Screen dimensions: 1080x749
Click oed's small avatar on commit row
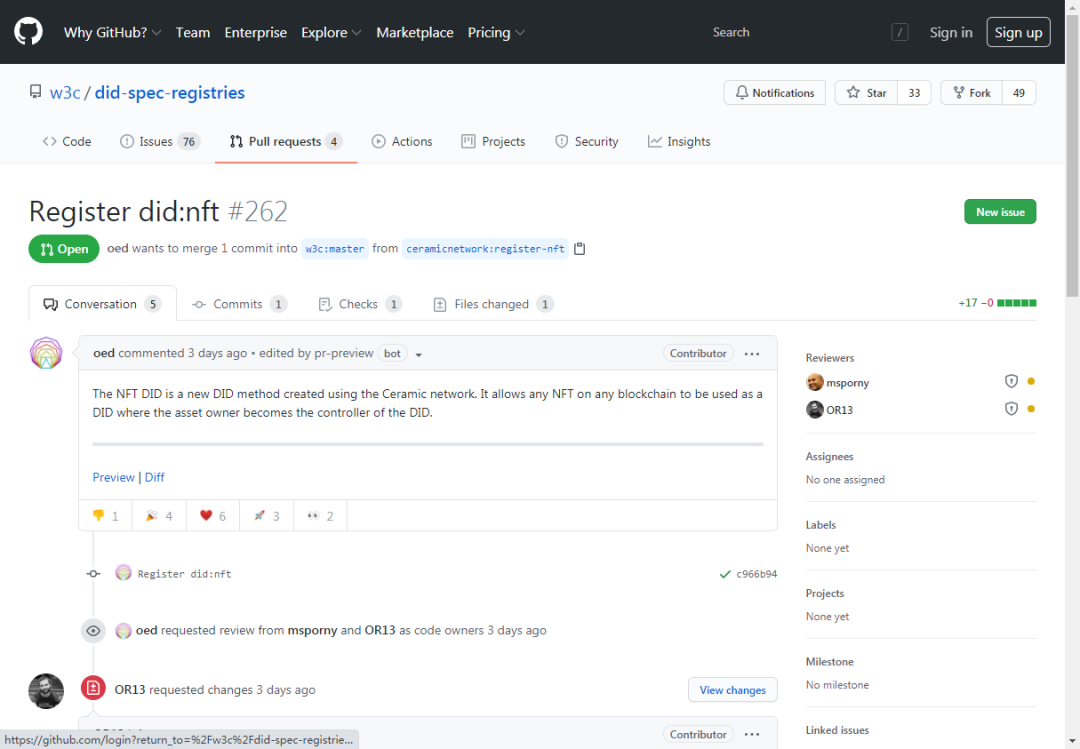coord(123,573)
